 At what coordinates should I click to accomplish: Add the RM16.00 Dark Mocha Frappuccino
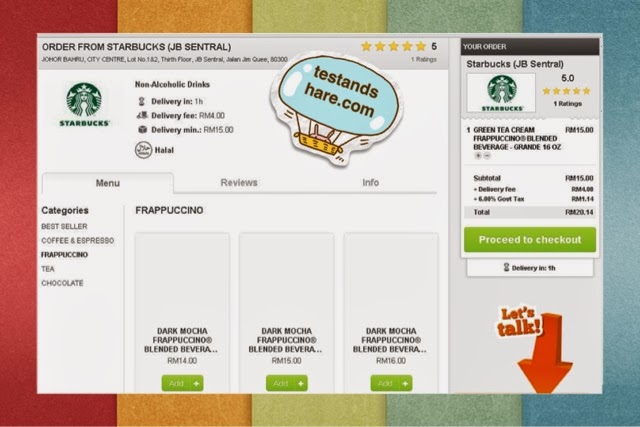391,383
